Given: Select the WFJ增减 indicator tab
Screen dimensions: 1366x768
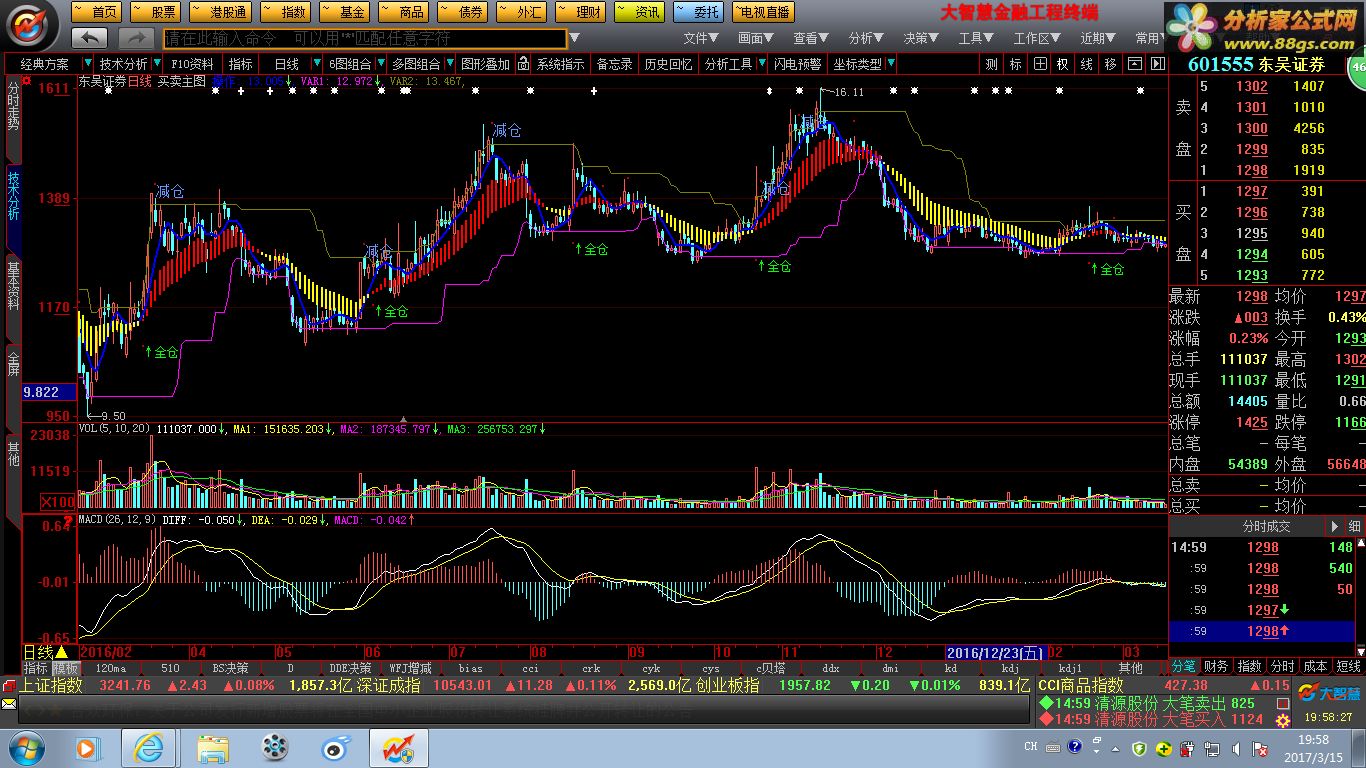Looking at the screenshot, I should point(410,668).
